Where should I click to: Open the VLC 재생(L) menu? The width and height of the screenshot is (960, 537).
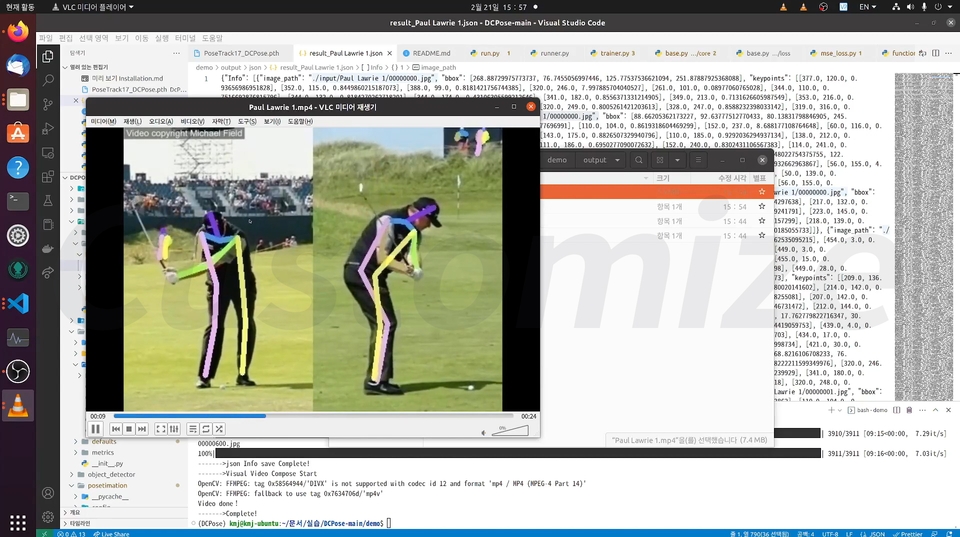point(132,121)
